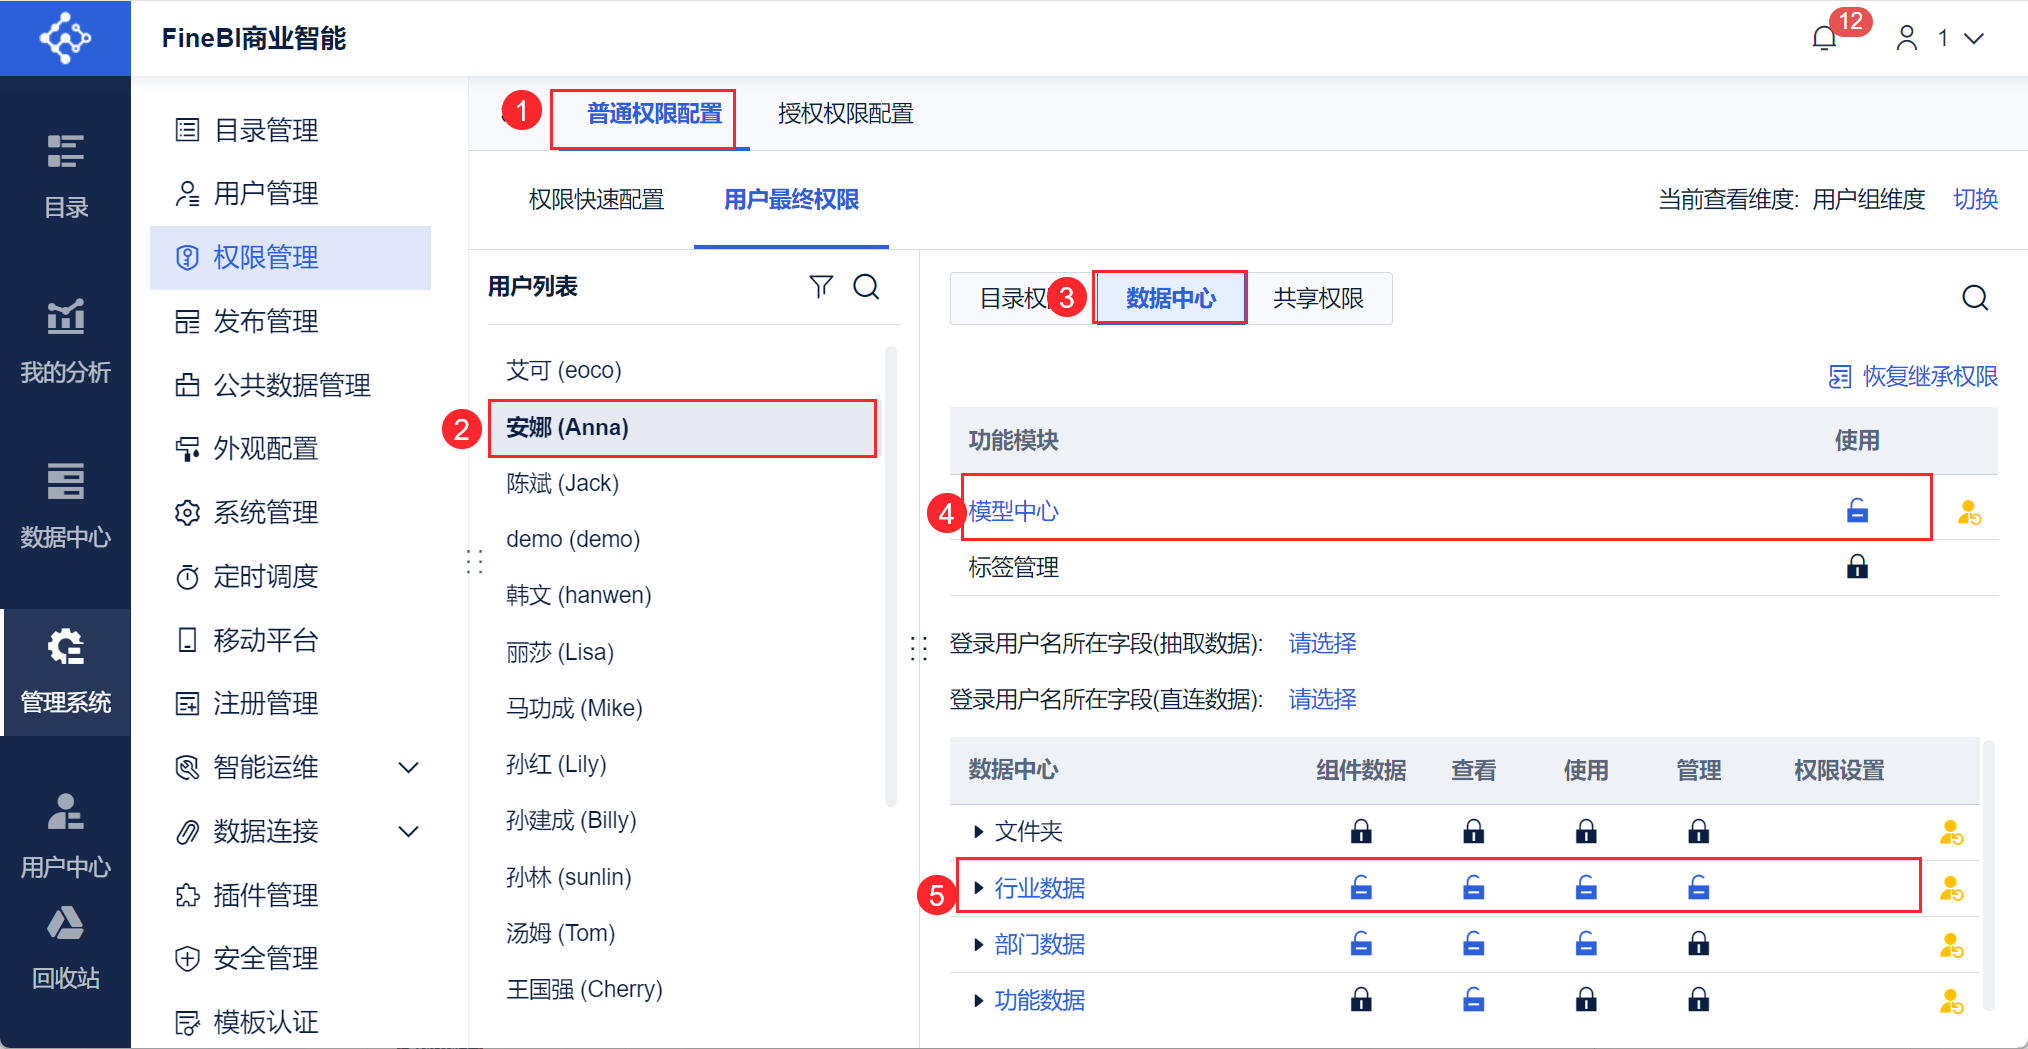This screenshot has width=2028, height=1049.
Task: Toggle 部门数据 管理 permission lock
Action: [x=1698, y=944]
